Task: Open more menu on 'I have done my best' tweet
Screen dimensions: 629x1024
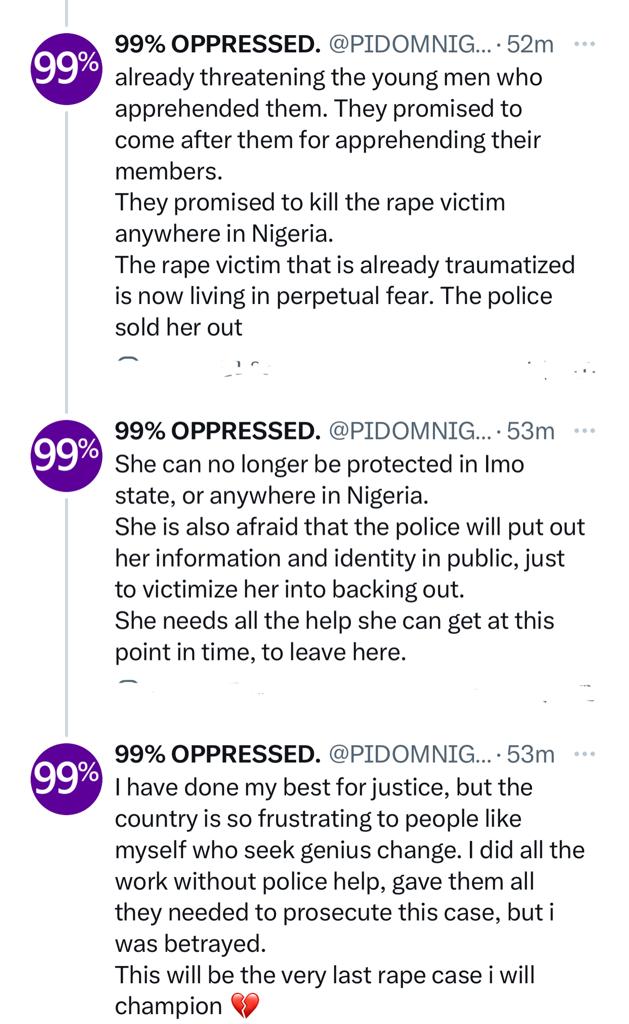Action: pyautogui.click(x=586, y=754)
